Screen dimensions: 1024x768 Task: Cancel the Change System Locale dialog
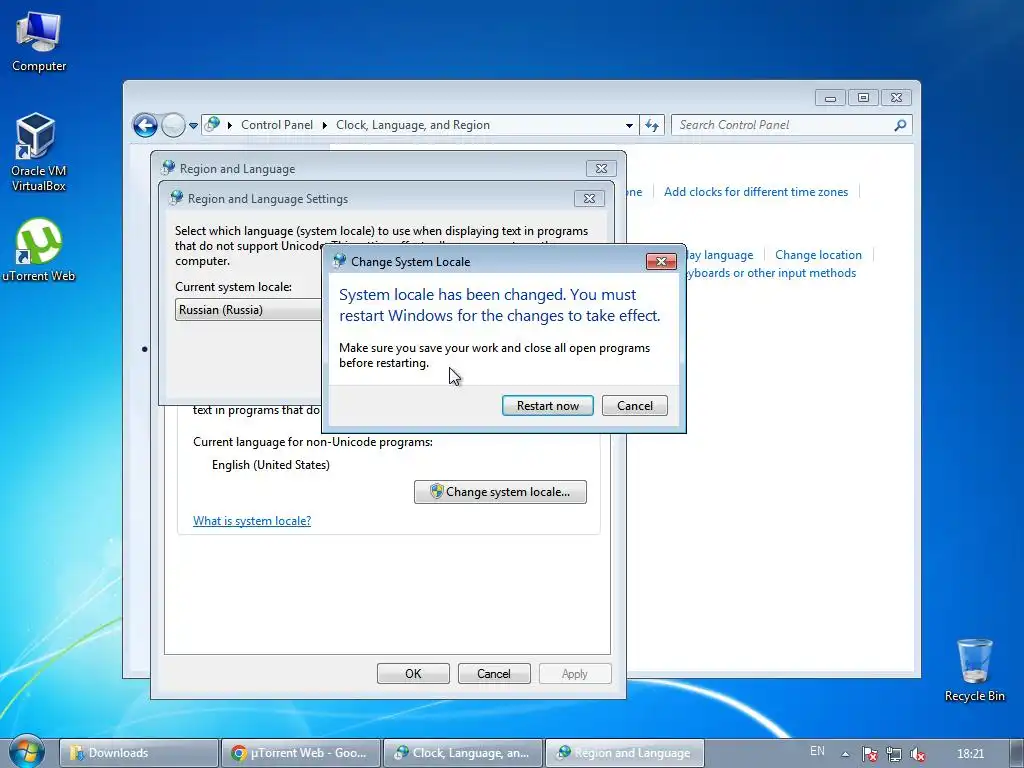(x=635, y=406)
